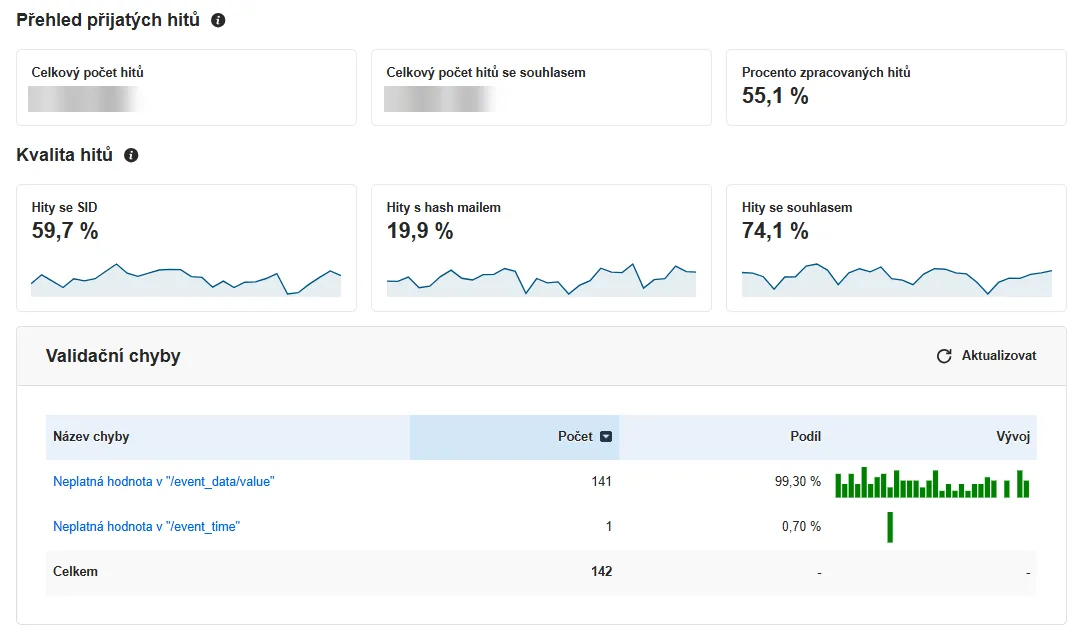Sort table by Název chyby column
Screen dimensions: 1084x631
coord(91,437)
